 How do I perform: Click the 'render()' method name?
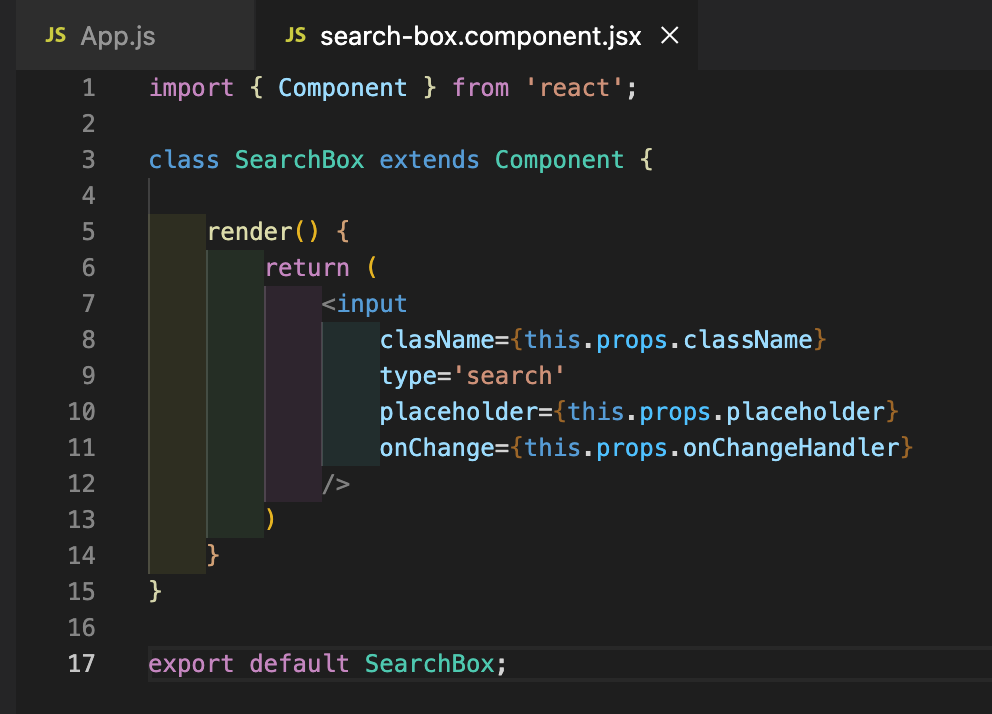click(x=263, y=231)
